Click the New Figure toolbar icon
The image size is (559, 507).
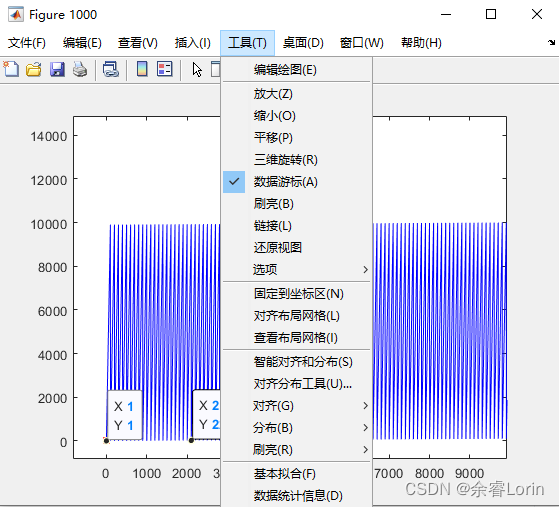point(11,69)
